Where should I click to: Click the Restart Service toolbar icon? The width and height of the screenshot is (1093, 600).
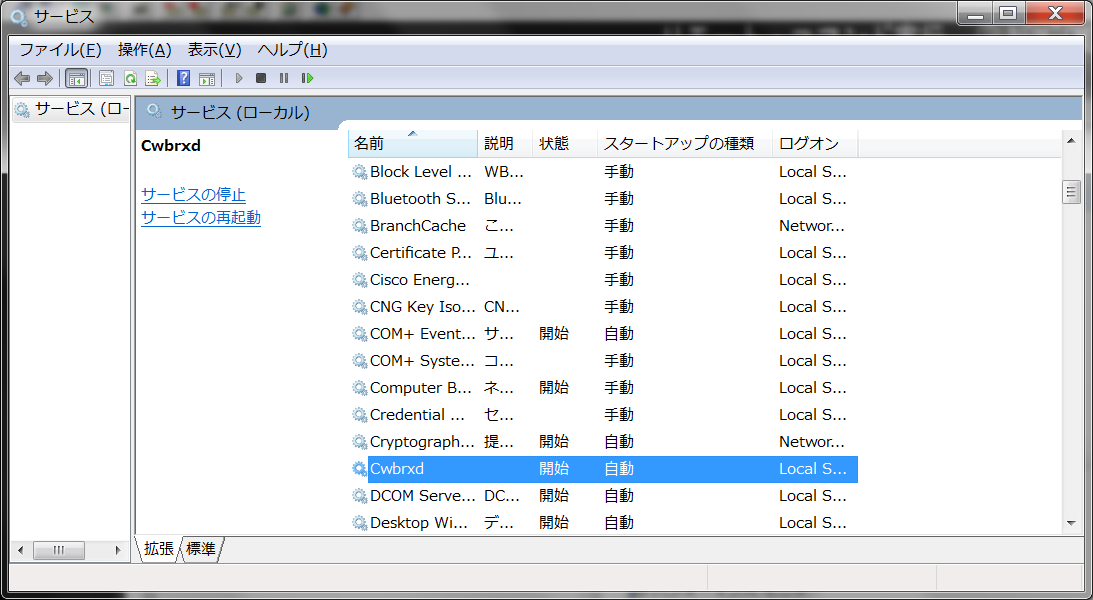pyautogui.click(x=308, y=78)
